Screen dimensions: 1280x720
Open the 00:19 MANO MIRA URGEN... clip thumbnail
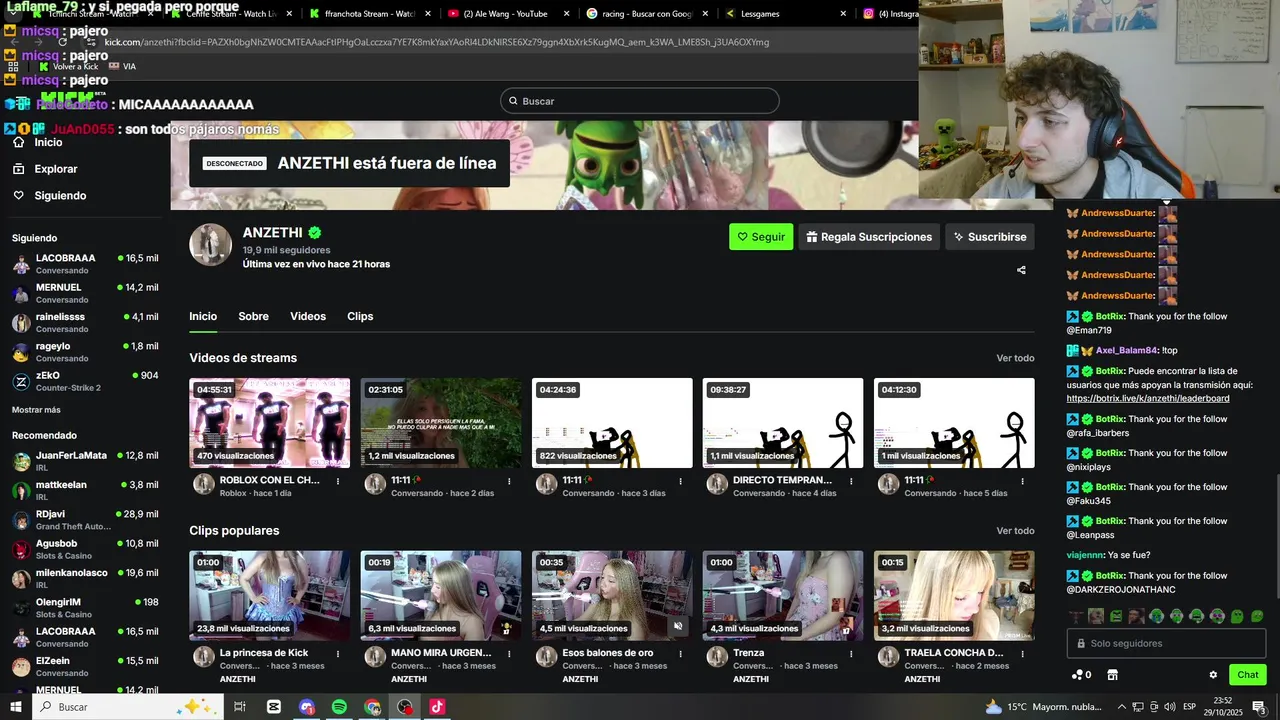(441, 596)
